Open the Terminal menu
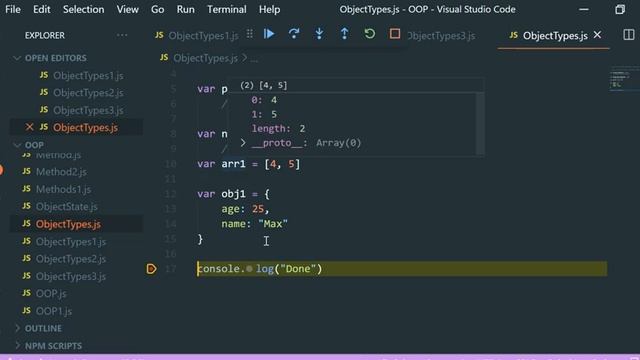Viewport: 640px width, 360px height. (227, 9)
